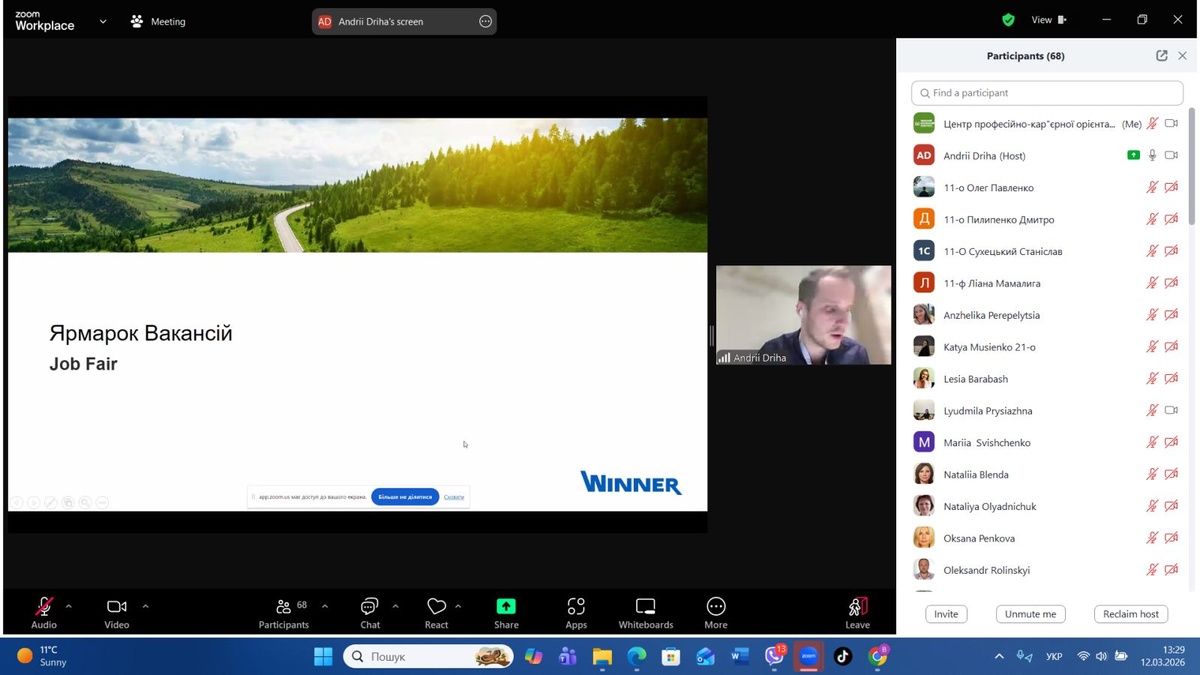Open the View layout menu
Image resolution: width=1200 pixels, height=675 pixels.
(x=1048, y=20)
